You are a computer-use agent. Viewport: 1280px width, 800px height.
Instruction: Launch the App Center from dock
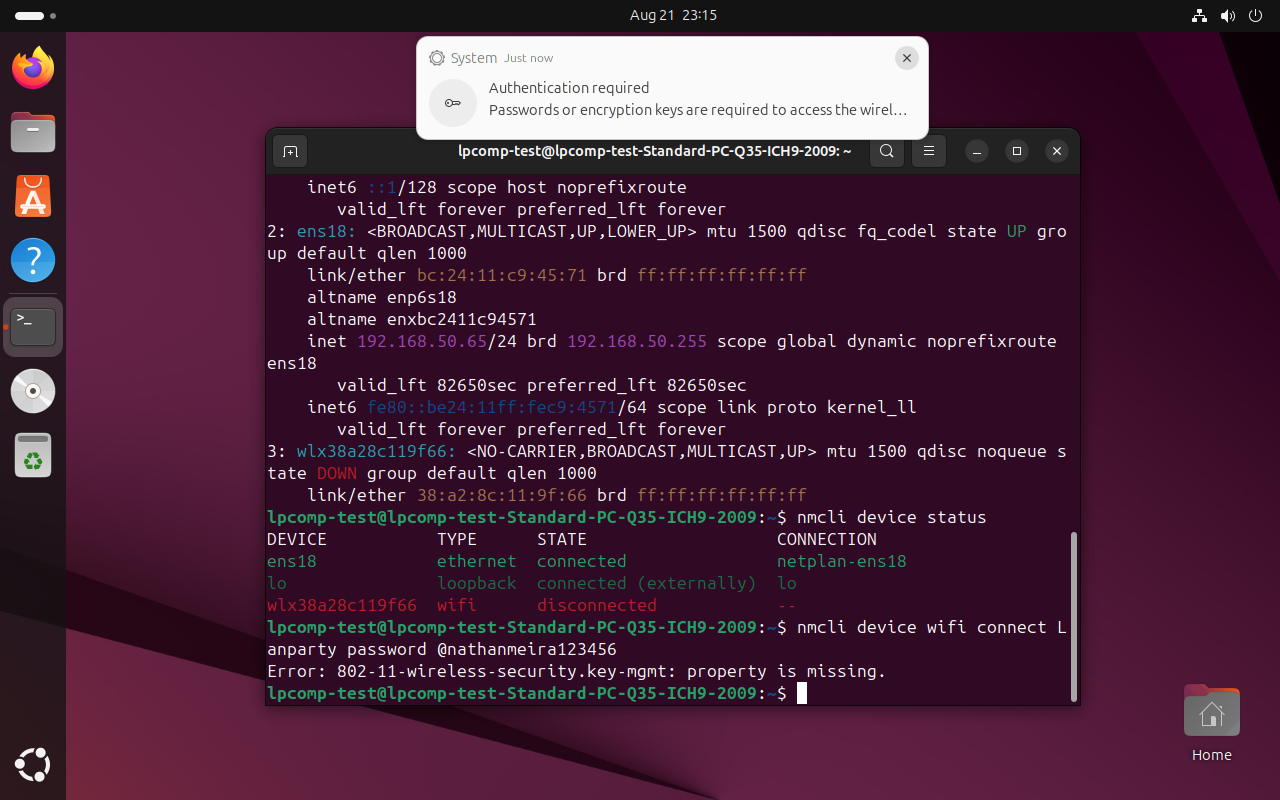[x=33, y=196]
